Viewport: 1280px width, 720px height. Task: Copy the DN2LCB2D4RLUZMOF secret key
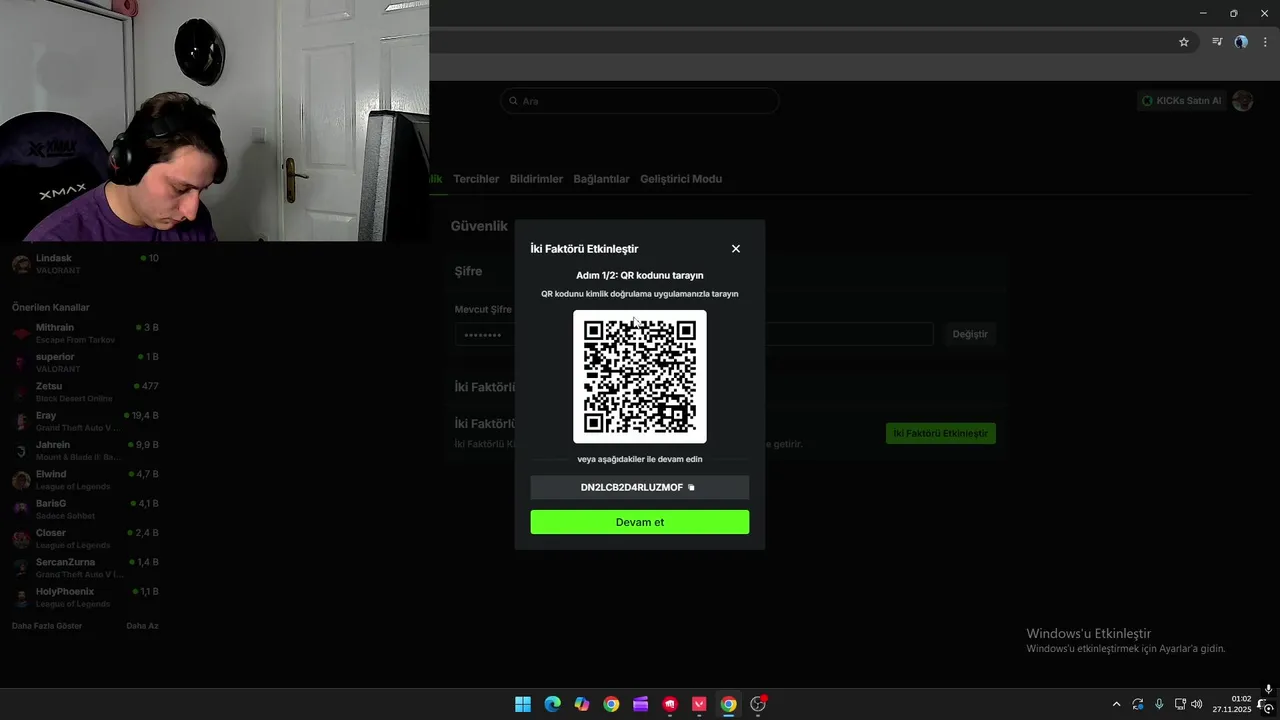[x=691, y=488]
